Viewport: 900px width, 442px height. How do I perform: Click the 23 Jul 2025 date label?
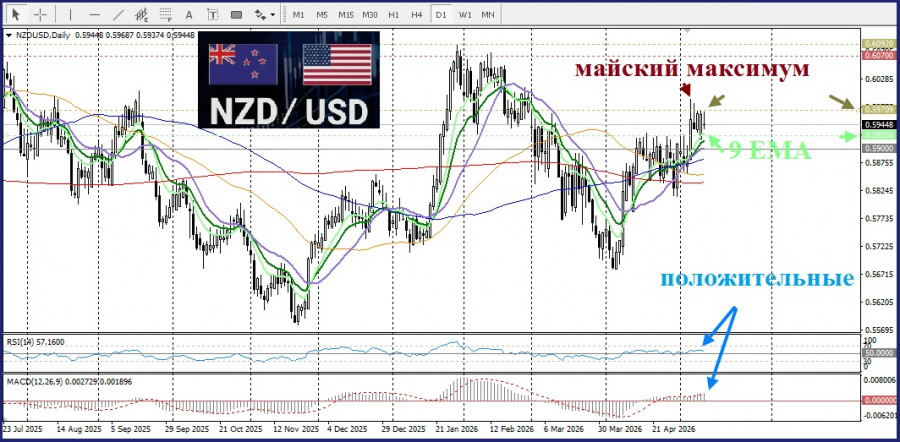[23, 429]
